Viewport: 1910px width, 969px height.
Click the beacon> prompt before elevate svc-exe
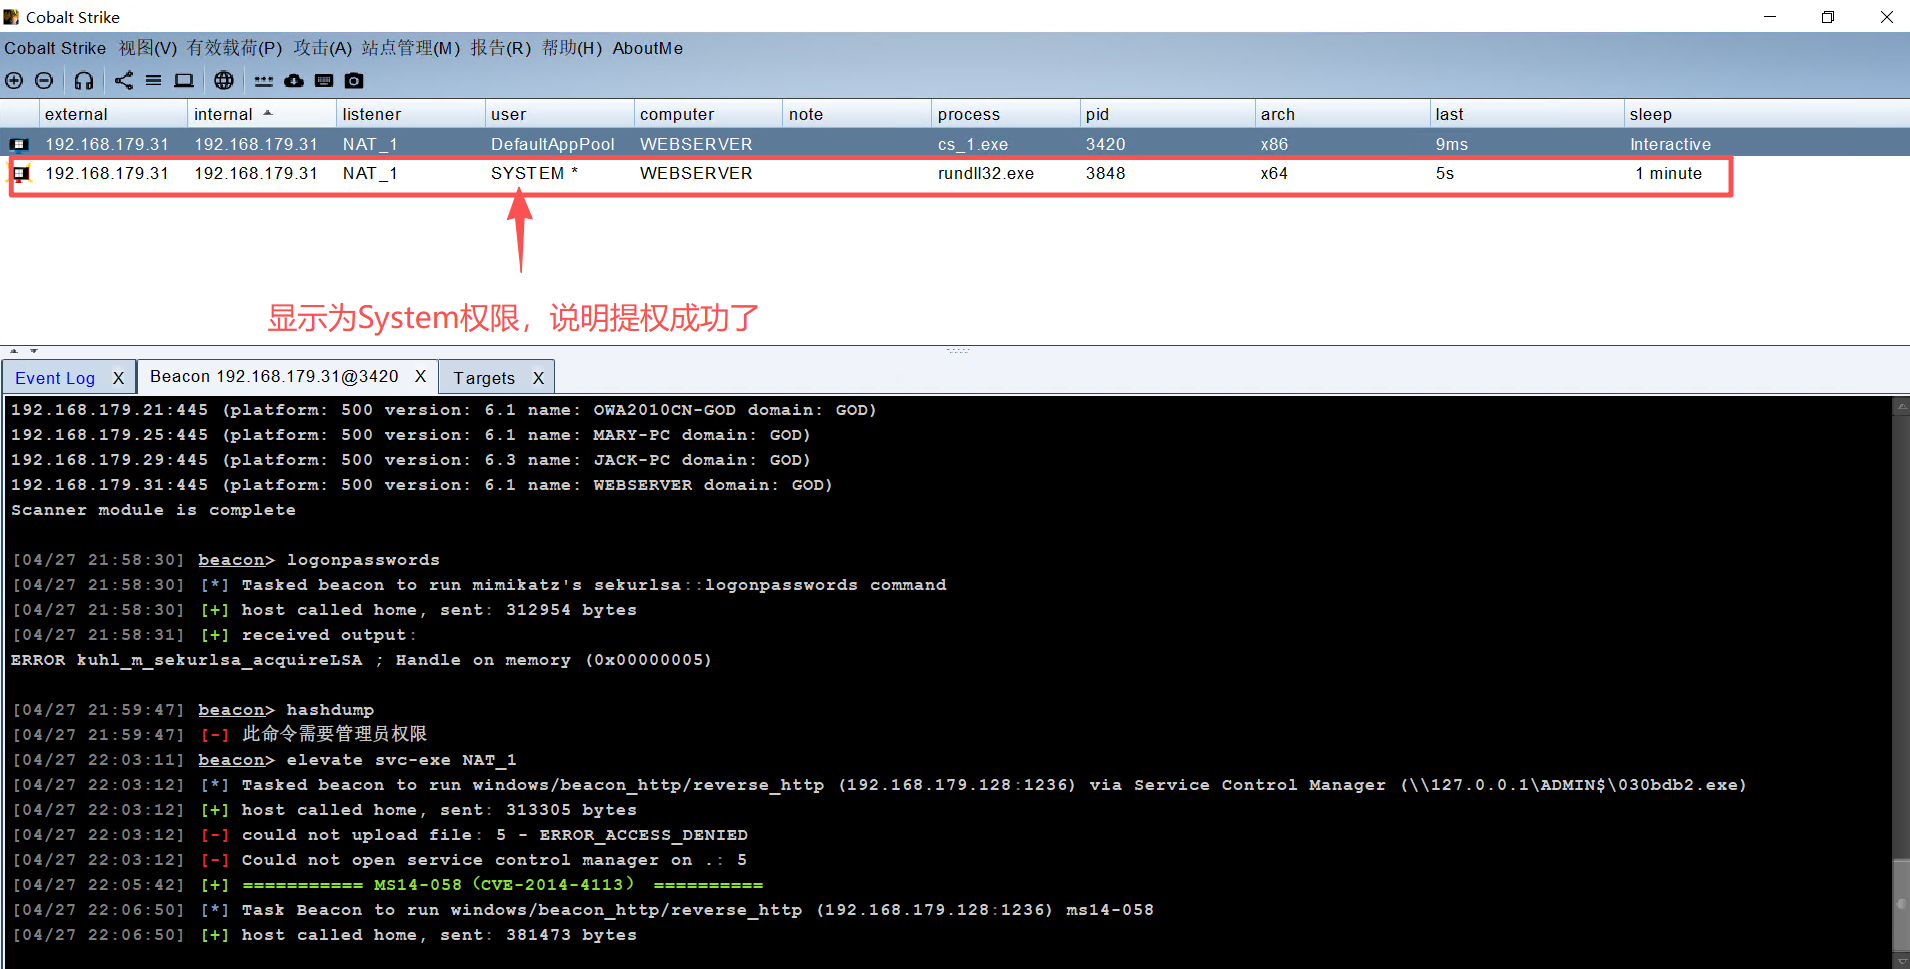236,760
